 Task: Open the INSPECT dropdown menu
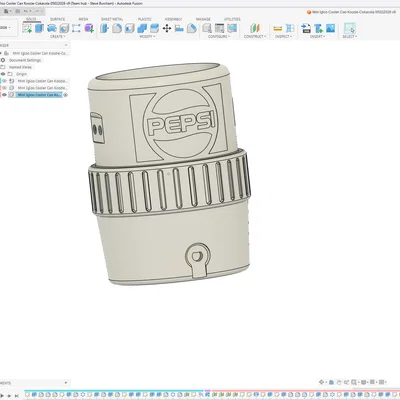click(284, 36)
